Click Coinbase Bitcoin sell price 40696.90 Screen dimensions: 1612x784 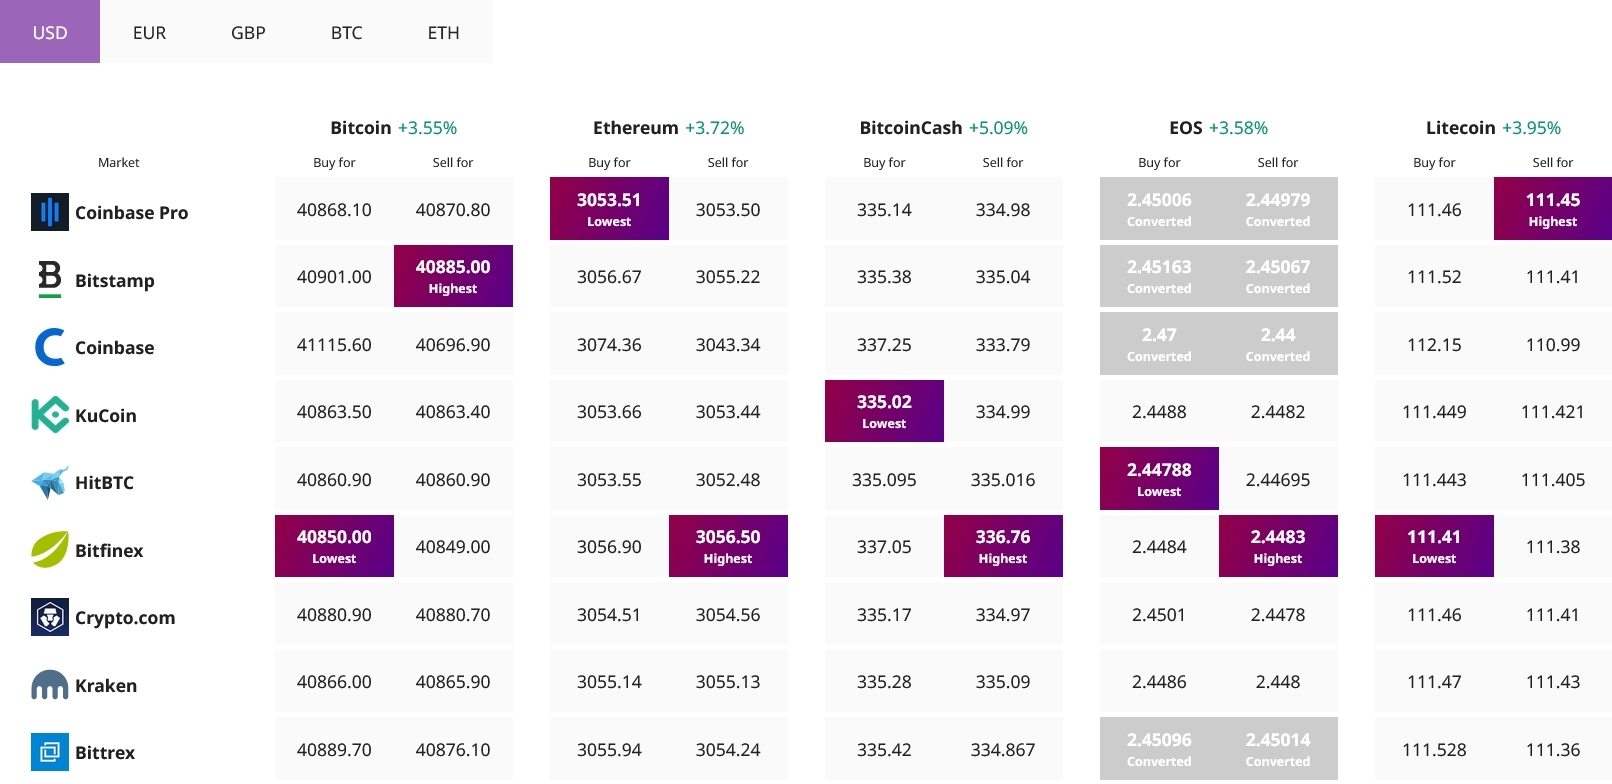pos(453,345)
